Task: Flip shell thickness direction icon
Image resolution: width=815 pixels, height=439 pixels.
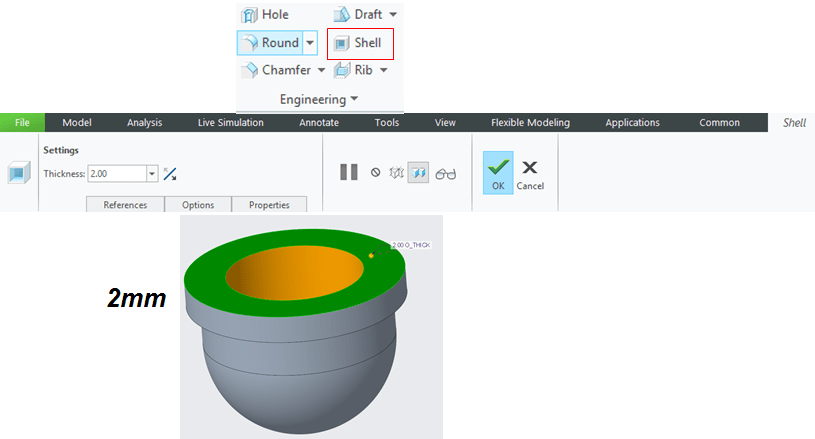Action: pos(170,174)
